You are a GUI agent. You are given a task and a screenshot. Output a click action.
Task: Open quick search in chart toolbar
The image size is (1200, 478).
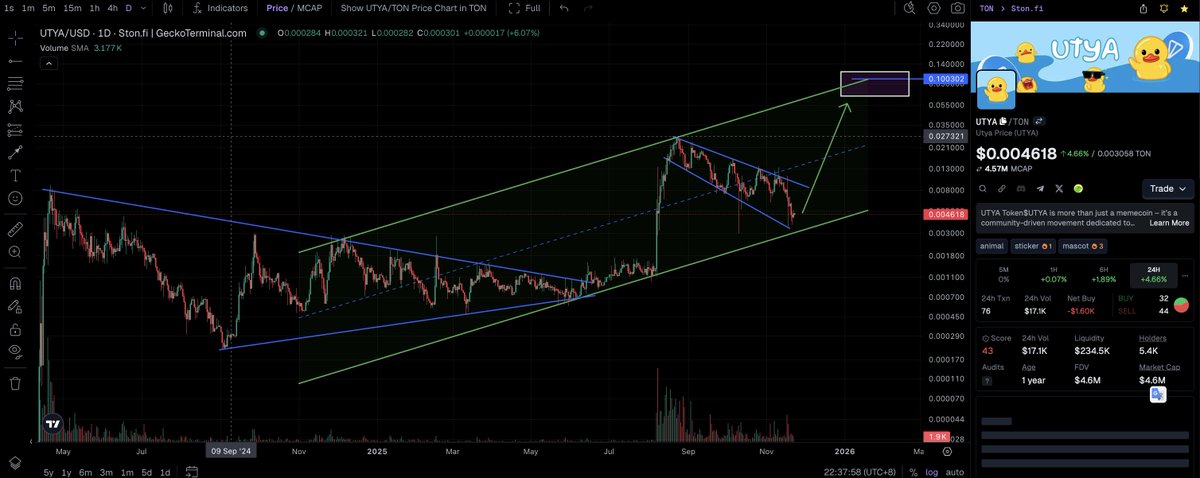tap(908, 8)
